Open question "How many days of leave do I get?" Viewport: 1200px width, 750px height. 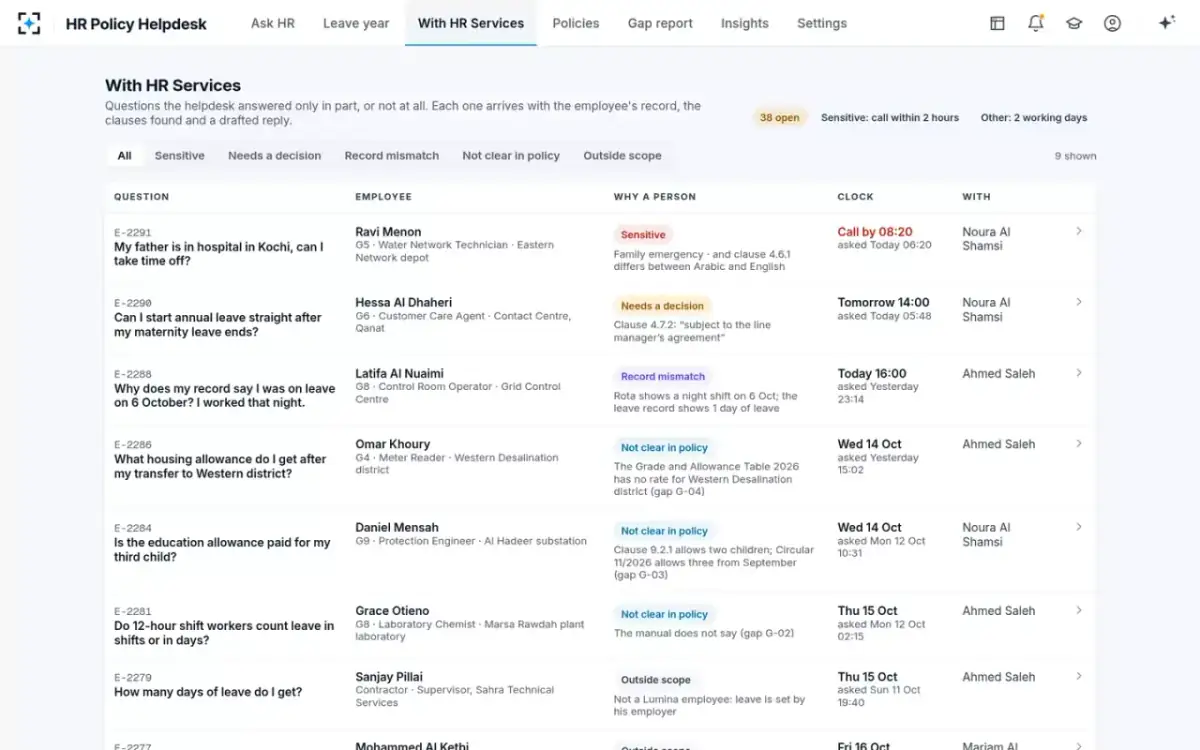[208, 692]
